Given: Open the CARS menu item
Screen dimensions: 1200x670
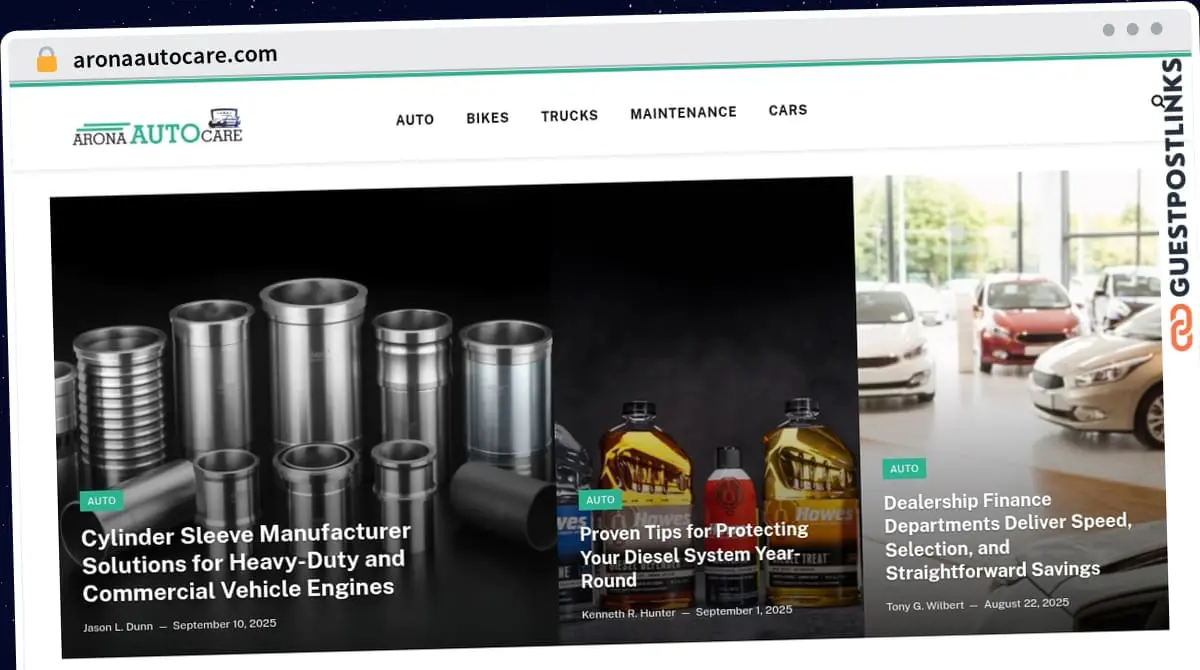Looking at the screenshot, I should click(x=788, y=110).
